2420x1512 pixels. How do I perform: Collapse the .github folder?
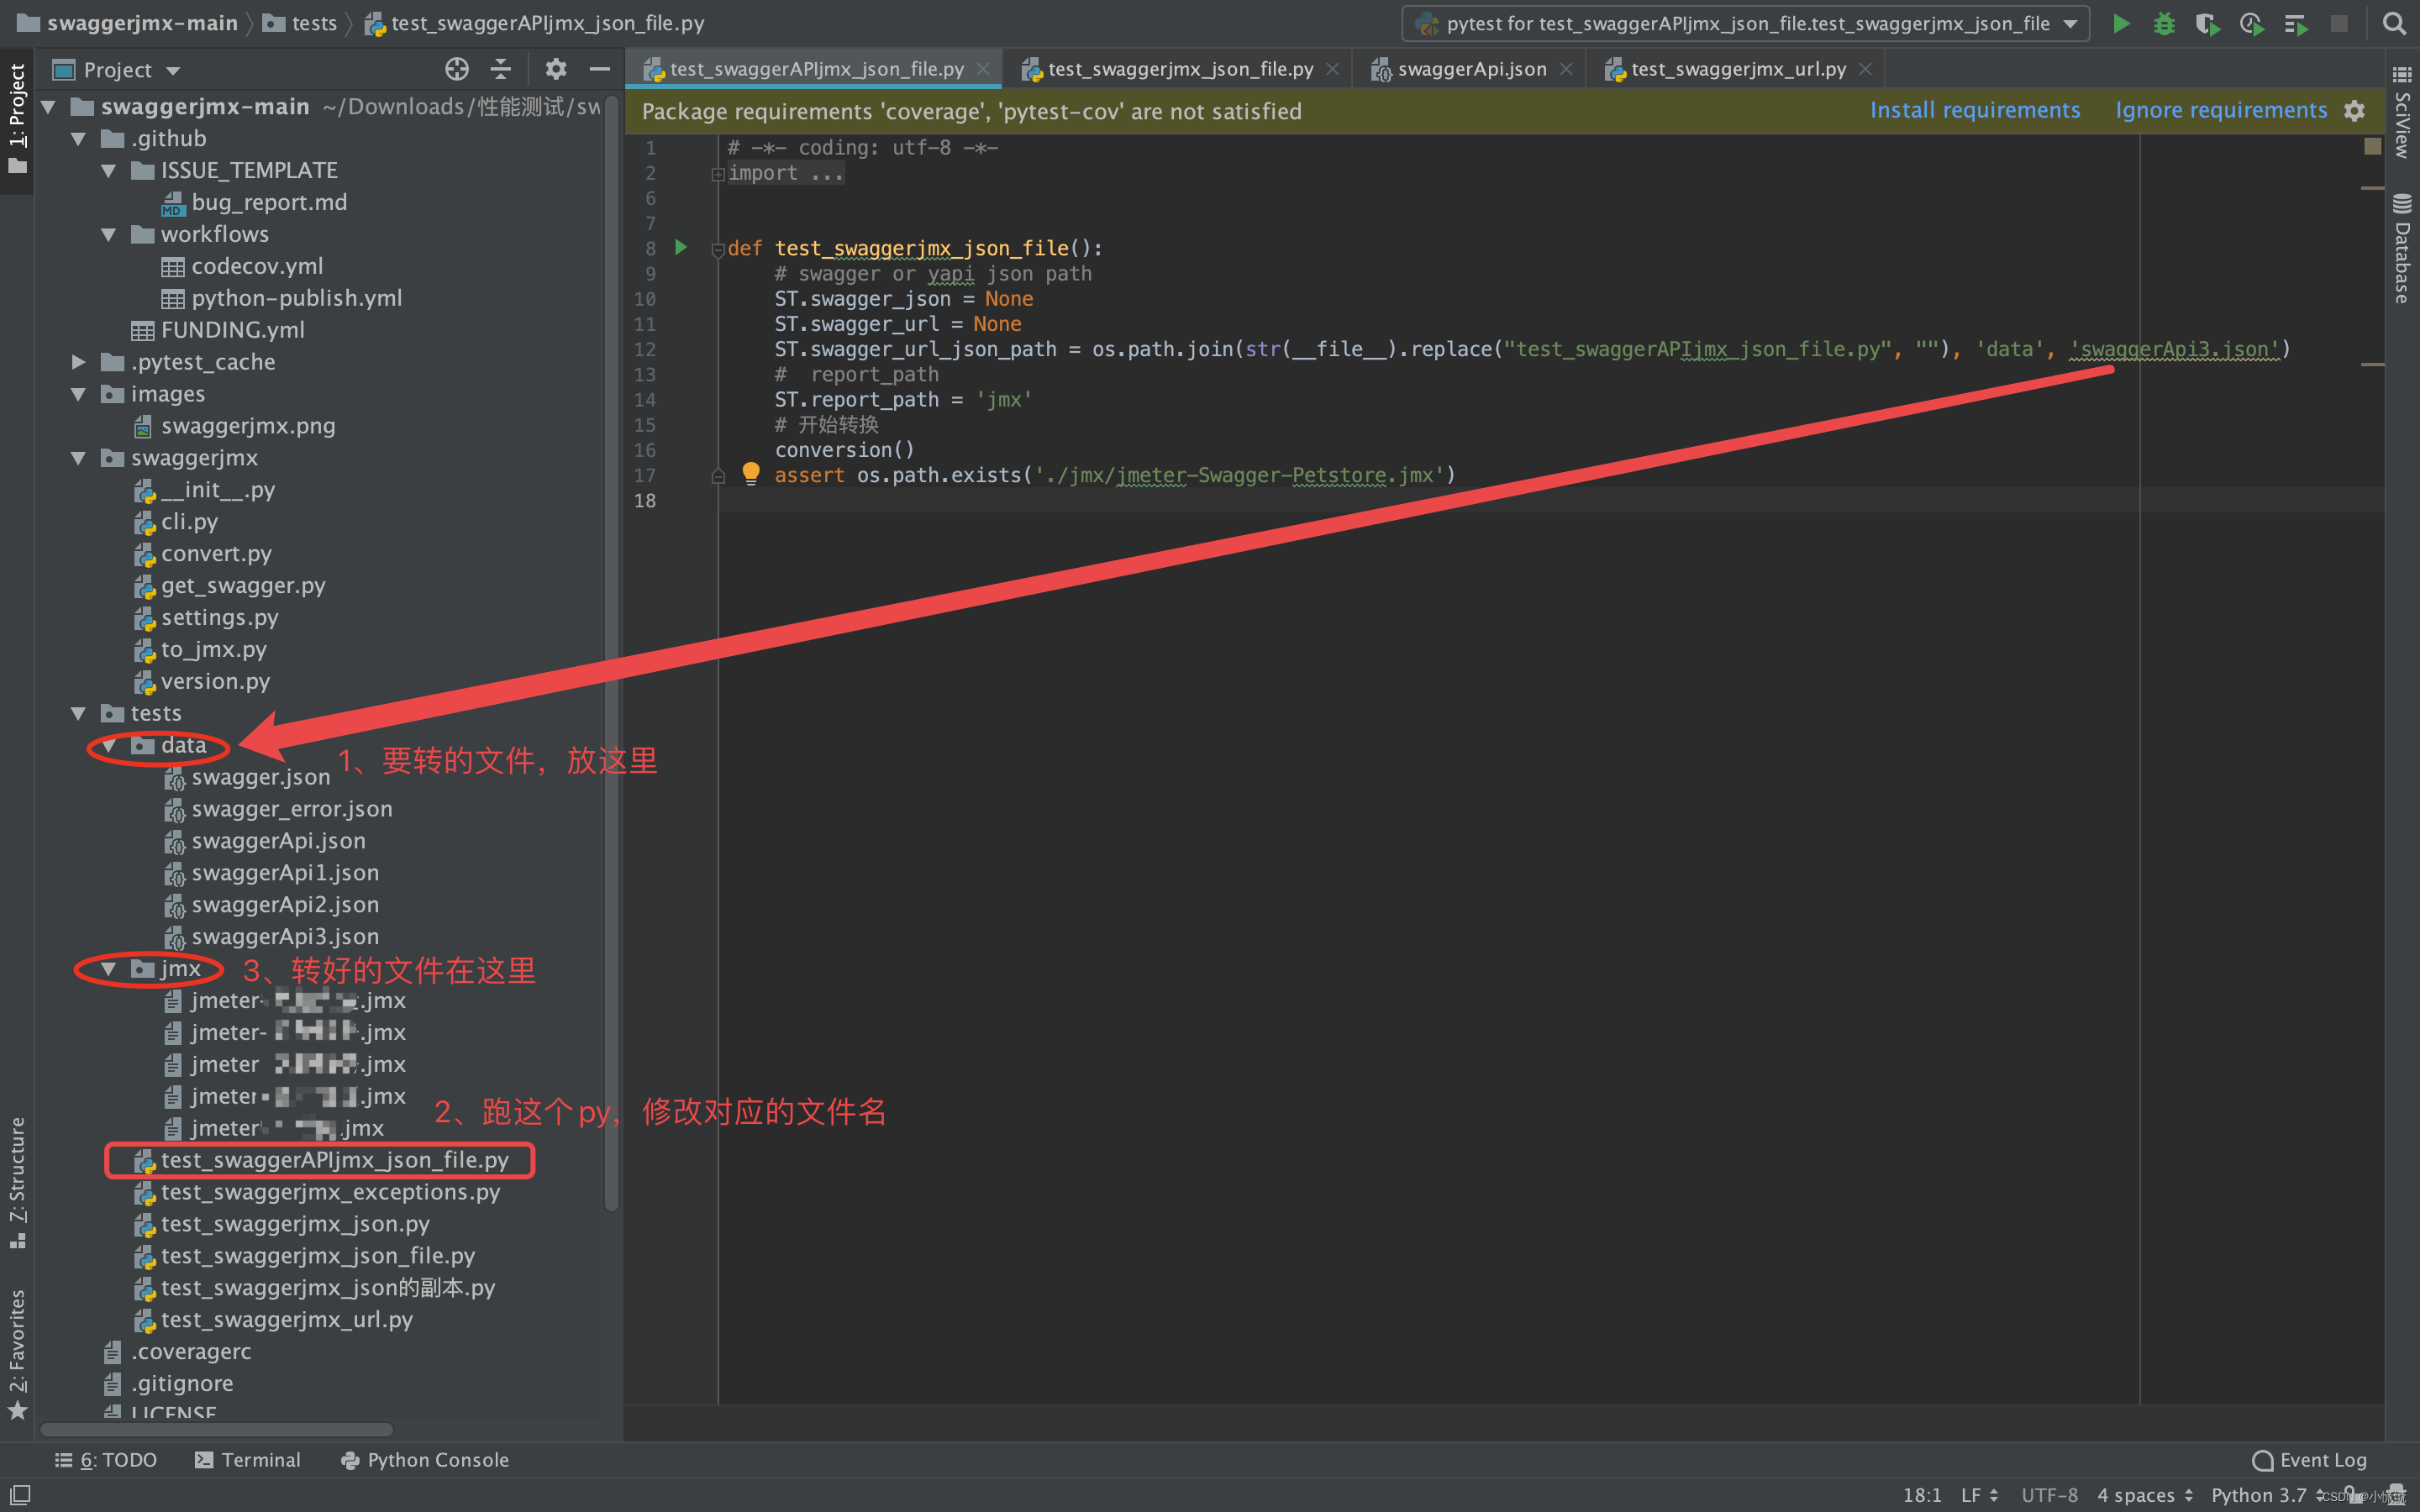78,139
